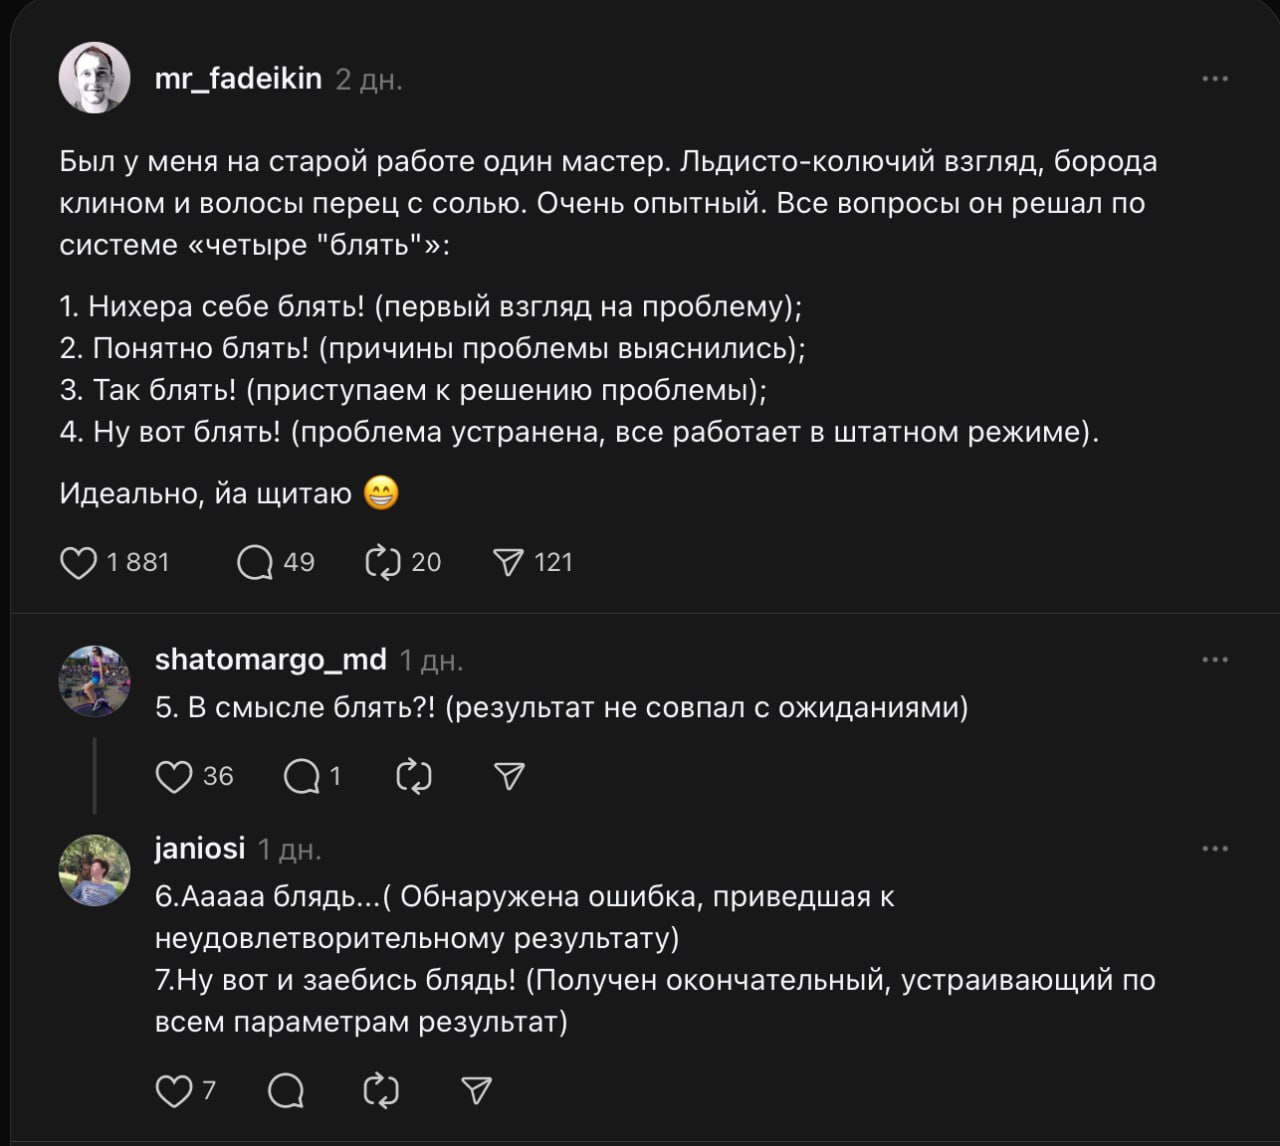Visit shatomargo_md's profile via username
Viewport: 1280px width, 1146px height.
click(x=270, y=660)
